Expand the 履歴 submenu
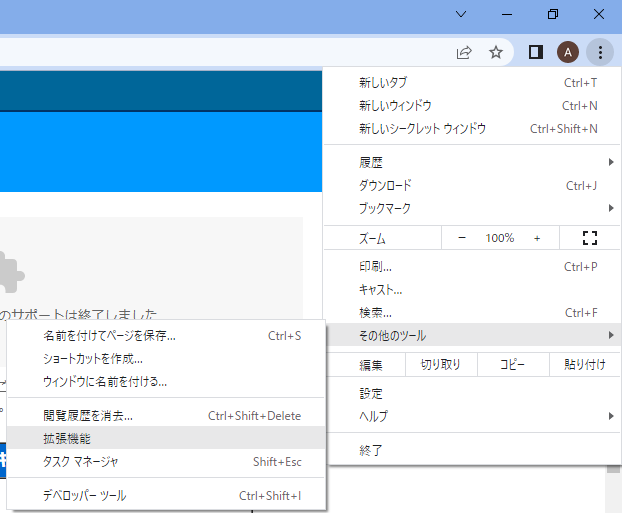Image resolution: width=622 pixels, height=513 pixels. [x=472, y=162]
